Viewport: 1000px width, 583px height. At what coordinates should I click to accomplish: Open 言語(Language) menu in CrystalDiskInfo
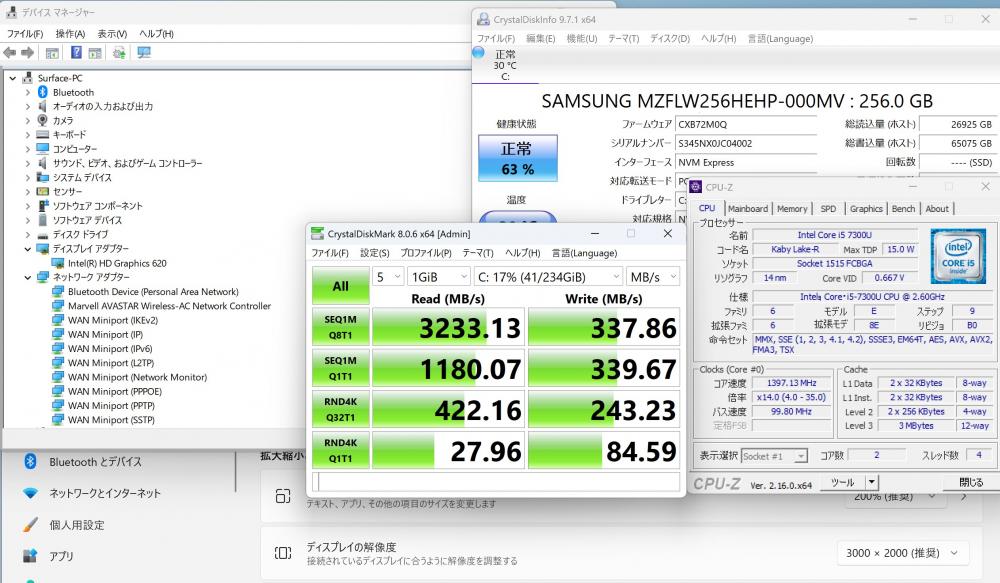(780, 39)
